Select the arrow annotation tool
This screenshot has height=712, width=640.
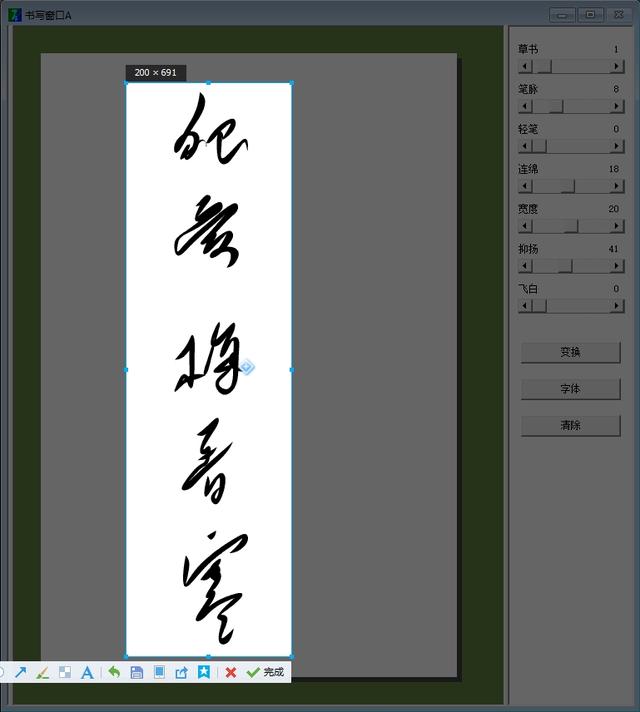click(20, 672)
